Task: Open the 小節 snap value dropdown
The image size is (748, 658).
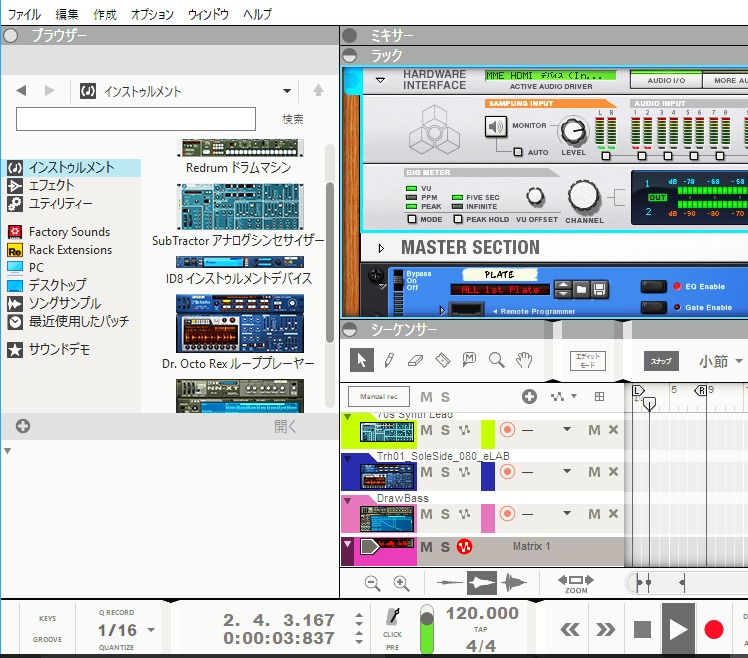Action: click(739, 361)
